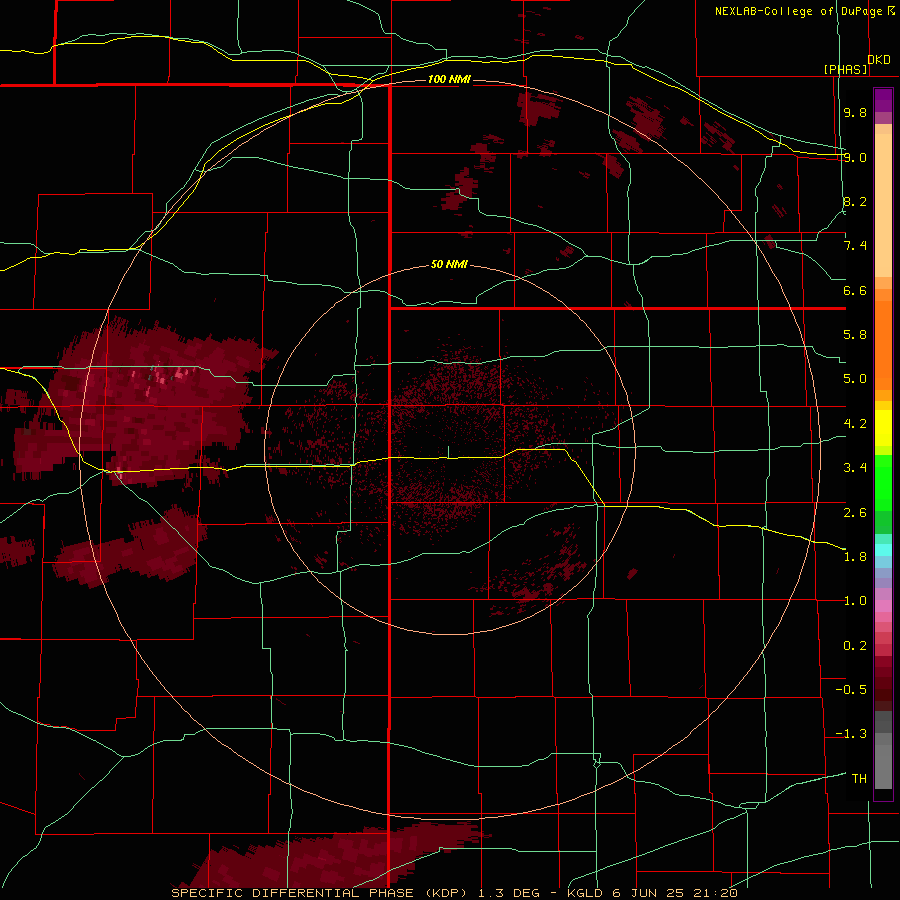
Task: Click the TH threshold label
Action: point(859,779)
